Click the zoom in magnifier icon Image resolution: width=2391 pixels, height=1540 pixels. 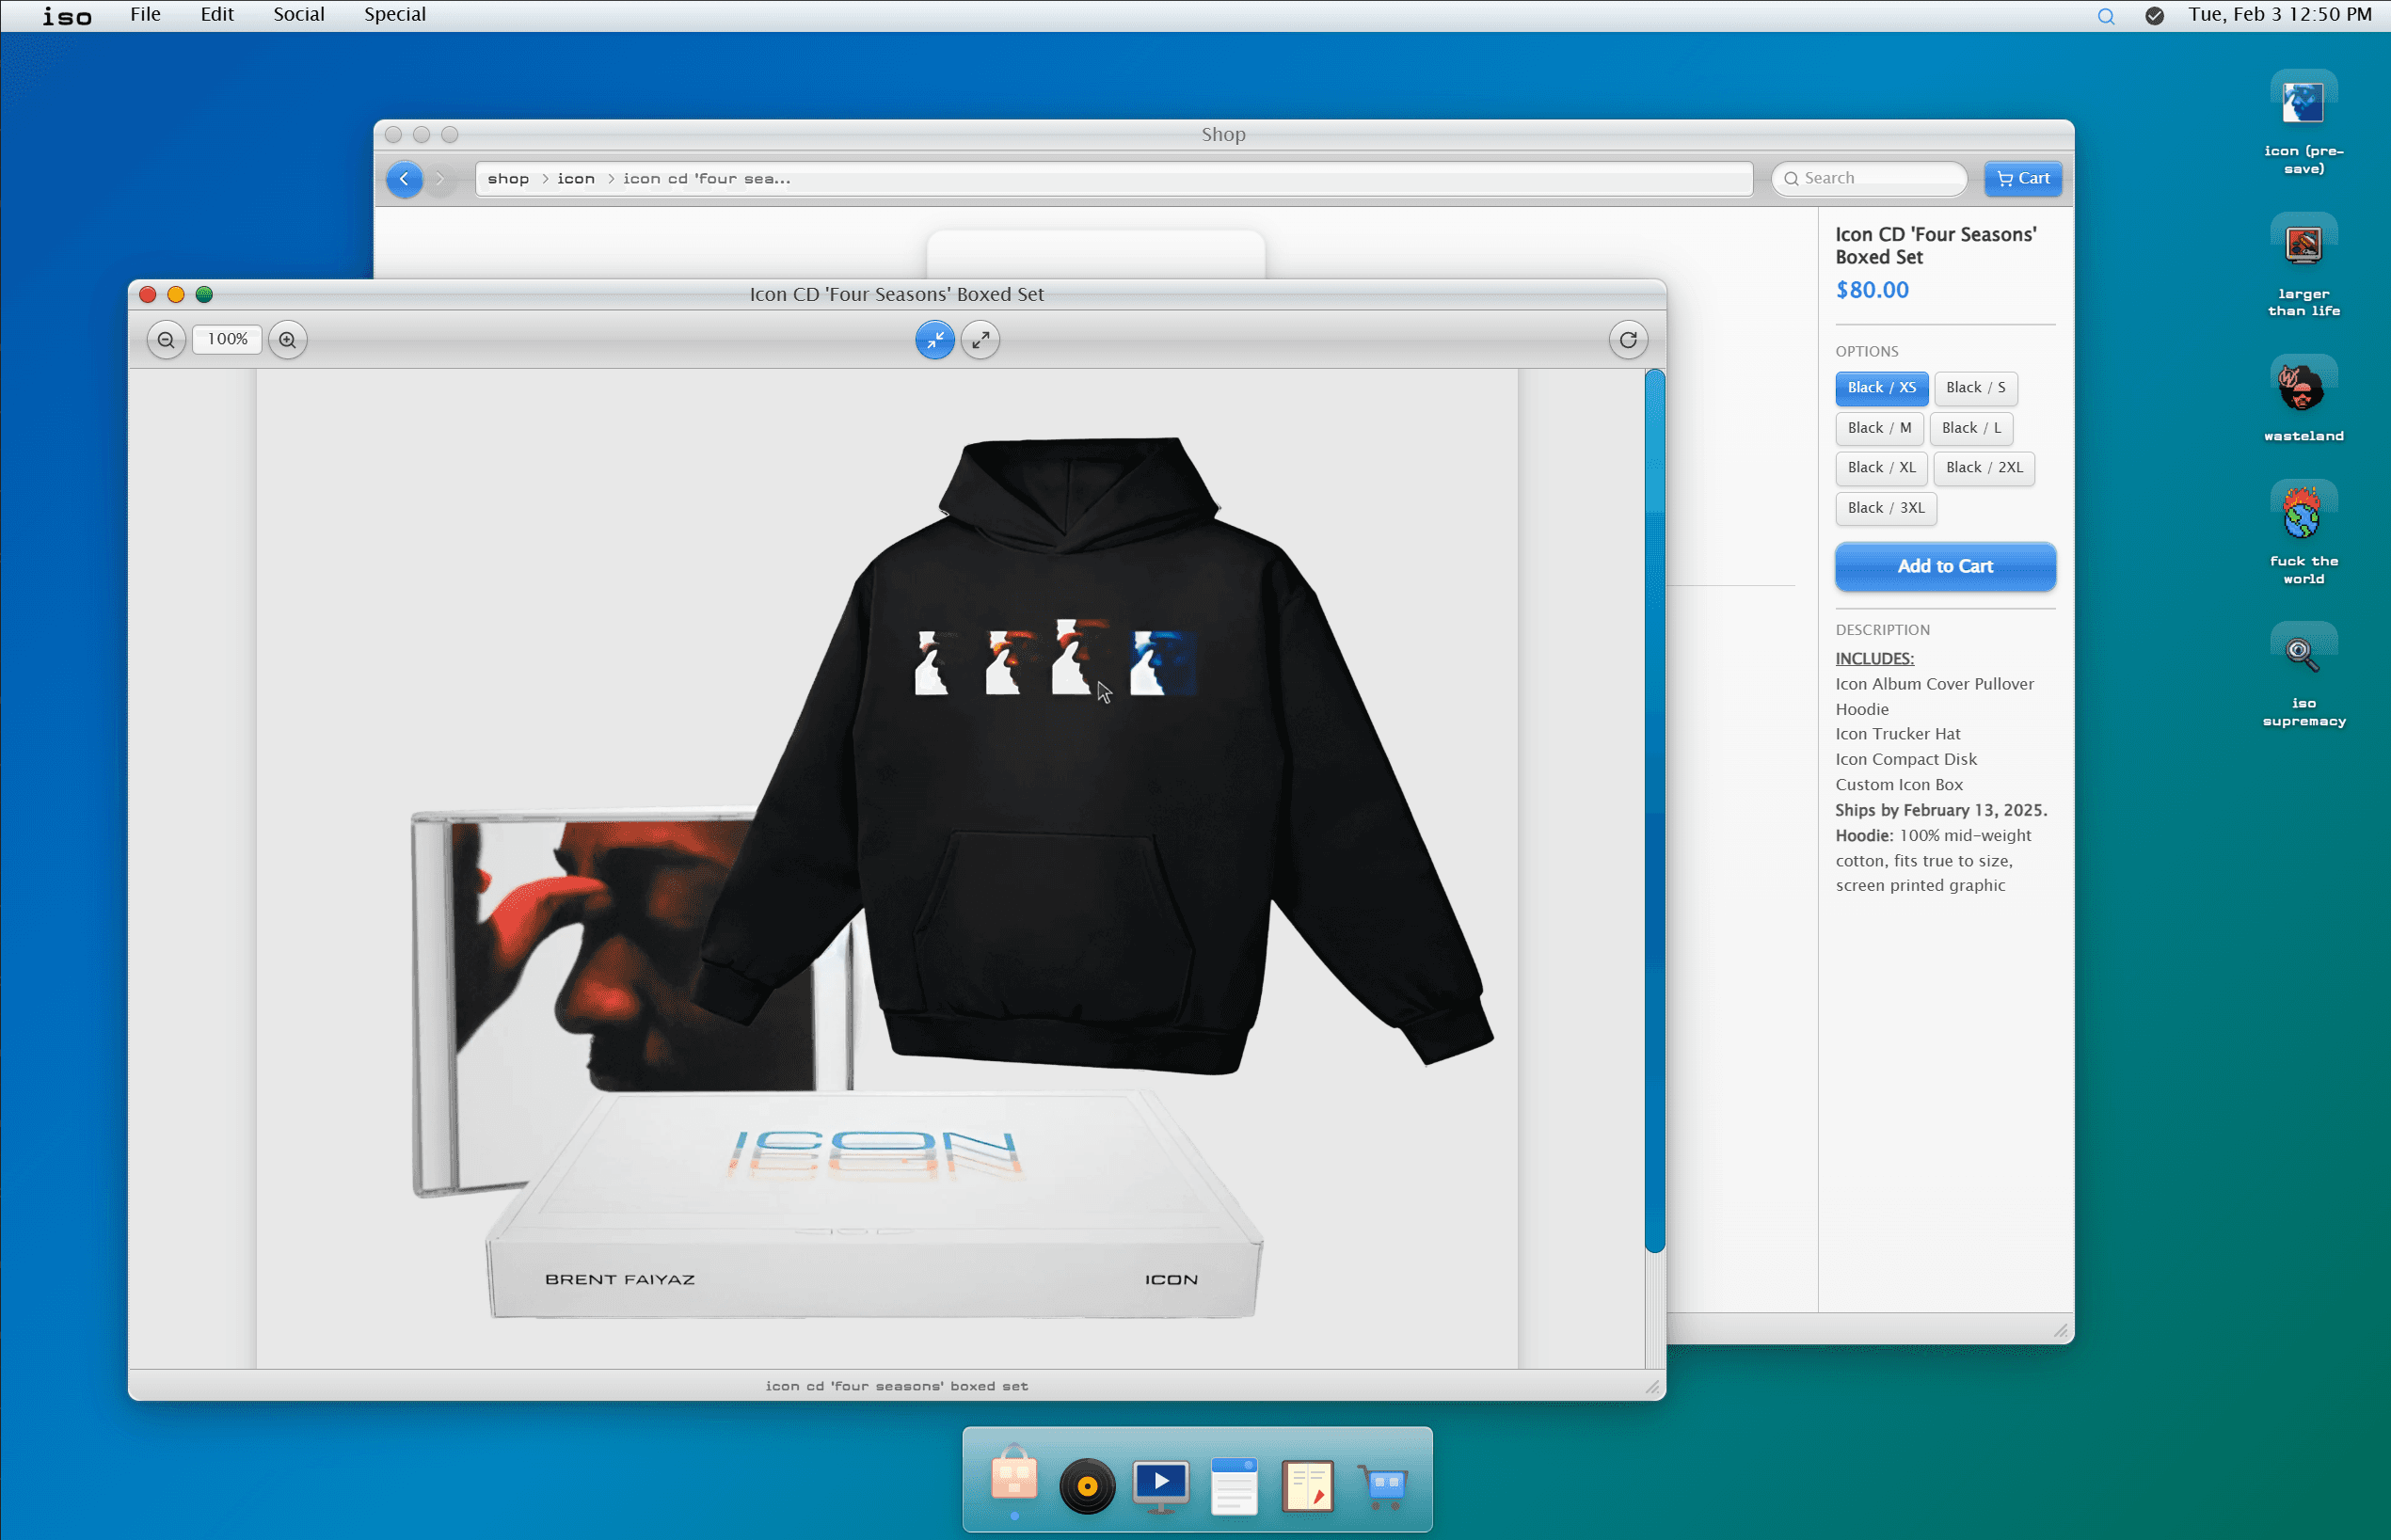point(288,340)
